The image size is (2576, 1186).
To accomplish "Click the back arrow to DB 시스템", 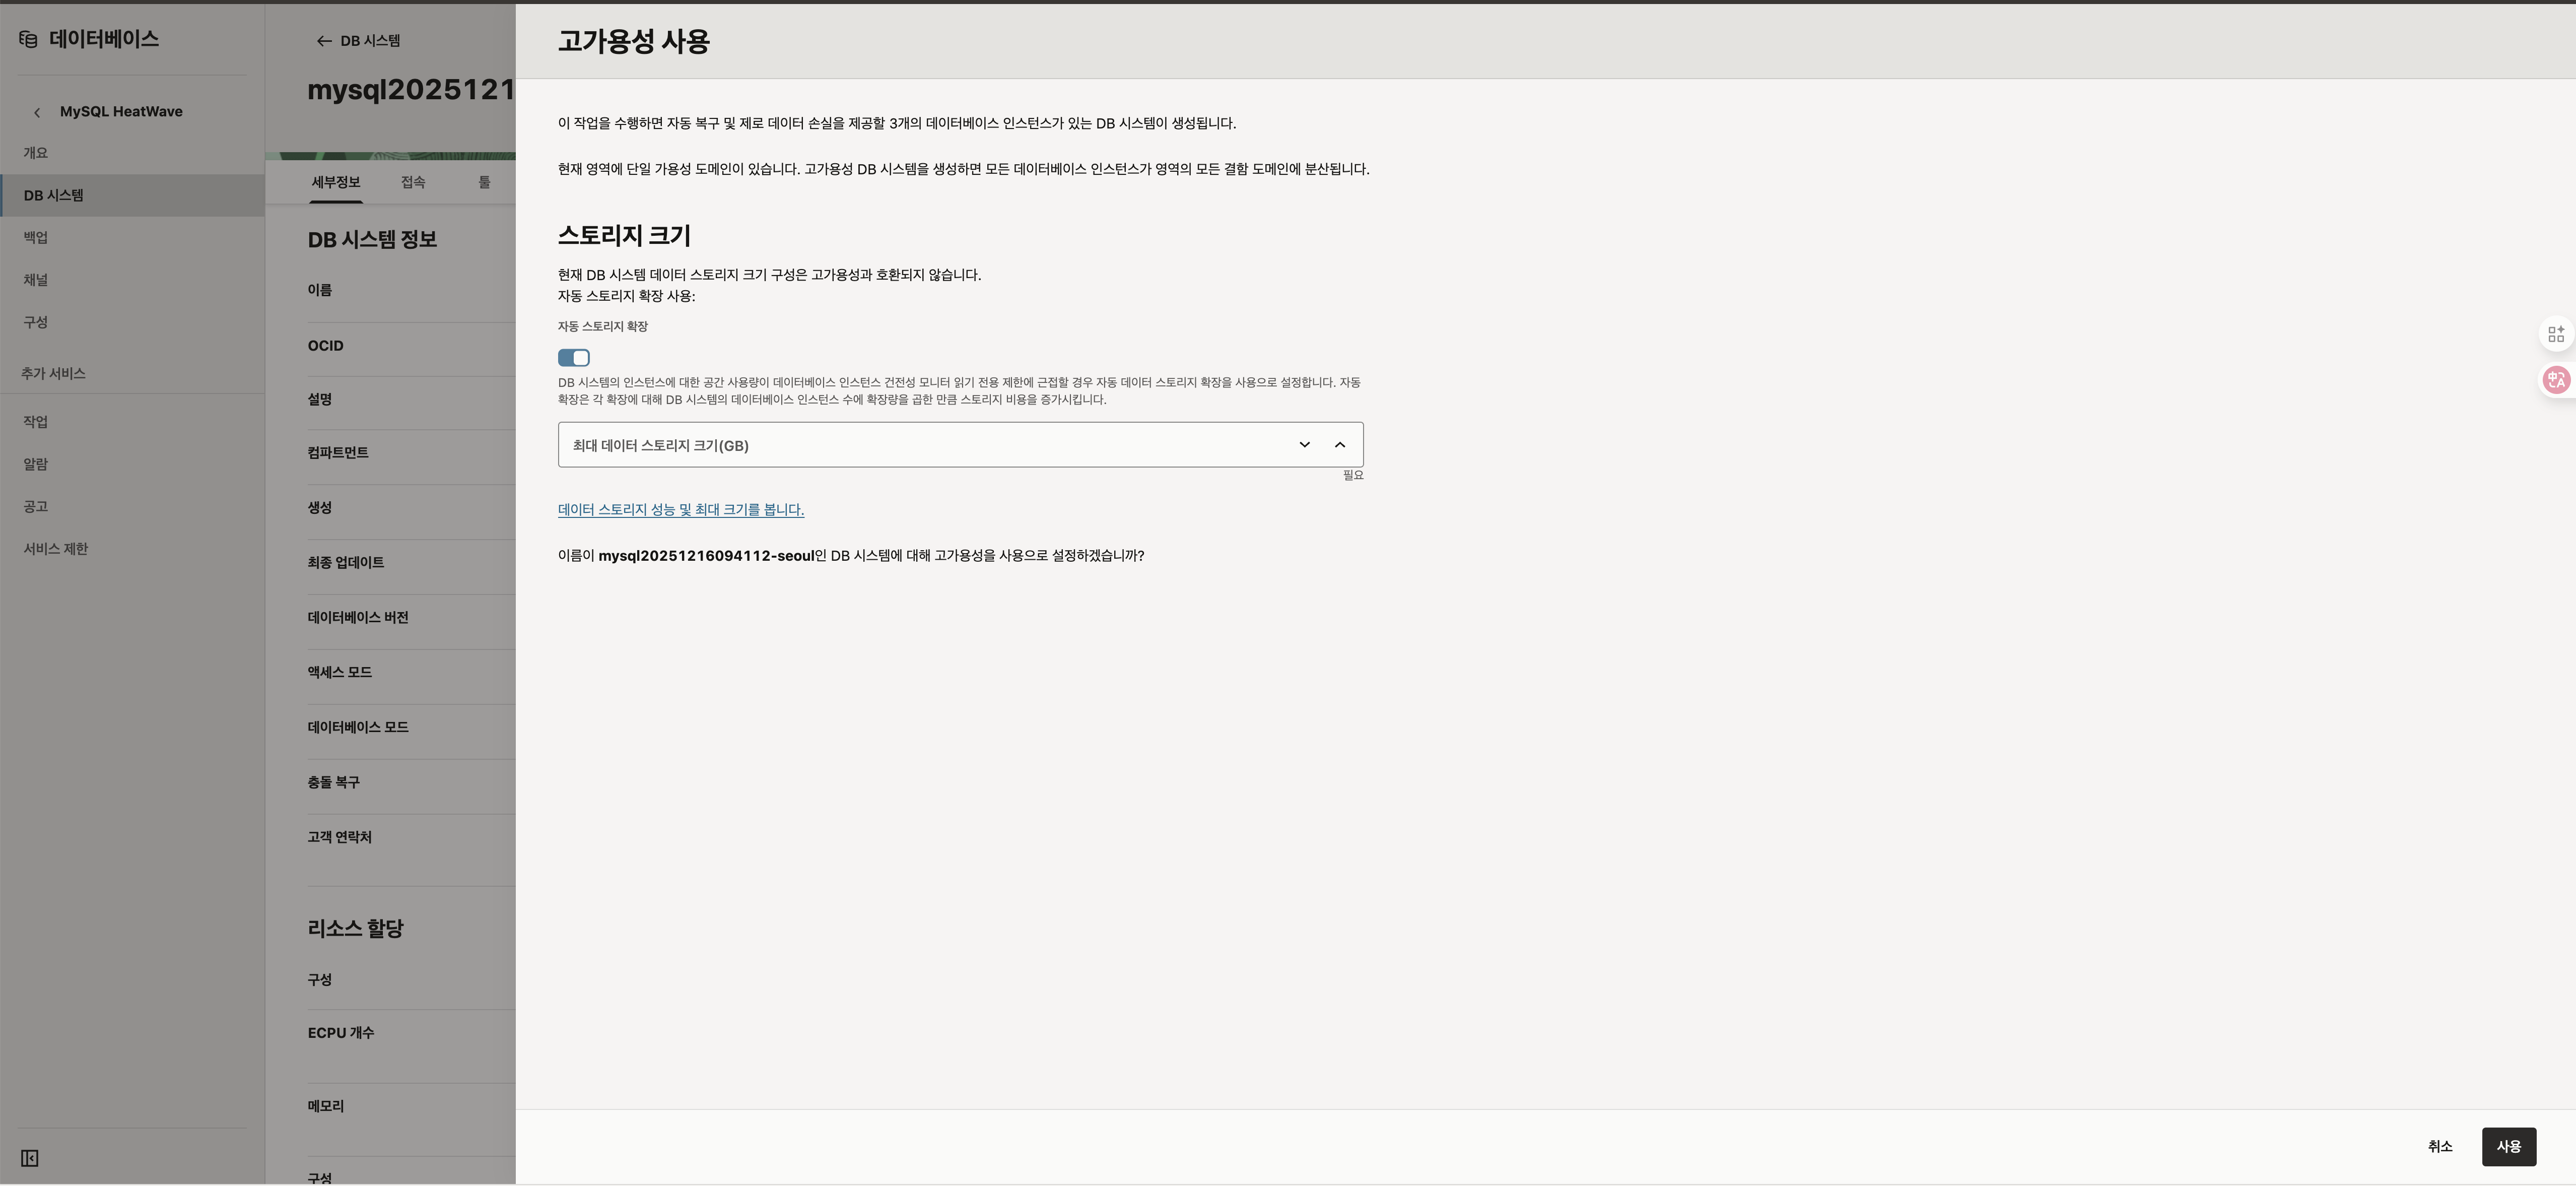I will pos(323,41).
